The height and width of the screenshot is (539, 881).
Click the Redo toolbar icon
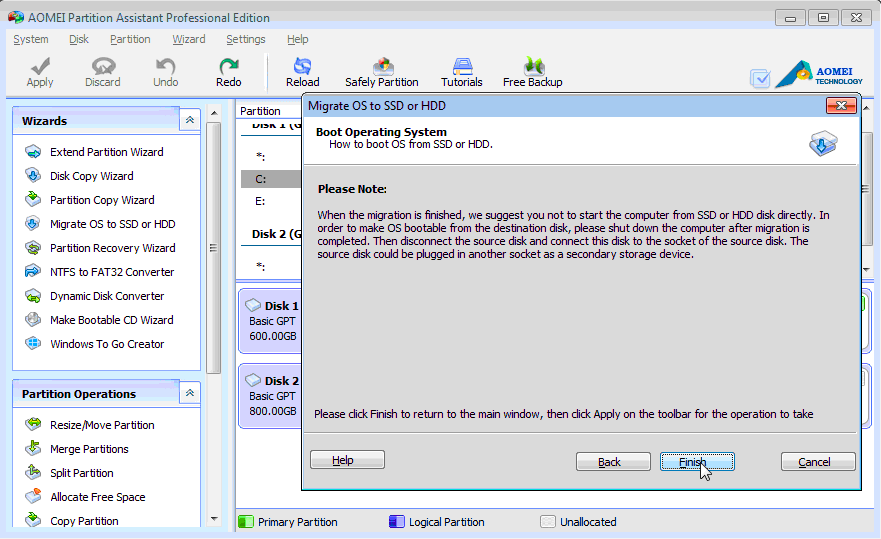229,73
